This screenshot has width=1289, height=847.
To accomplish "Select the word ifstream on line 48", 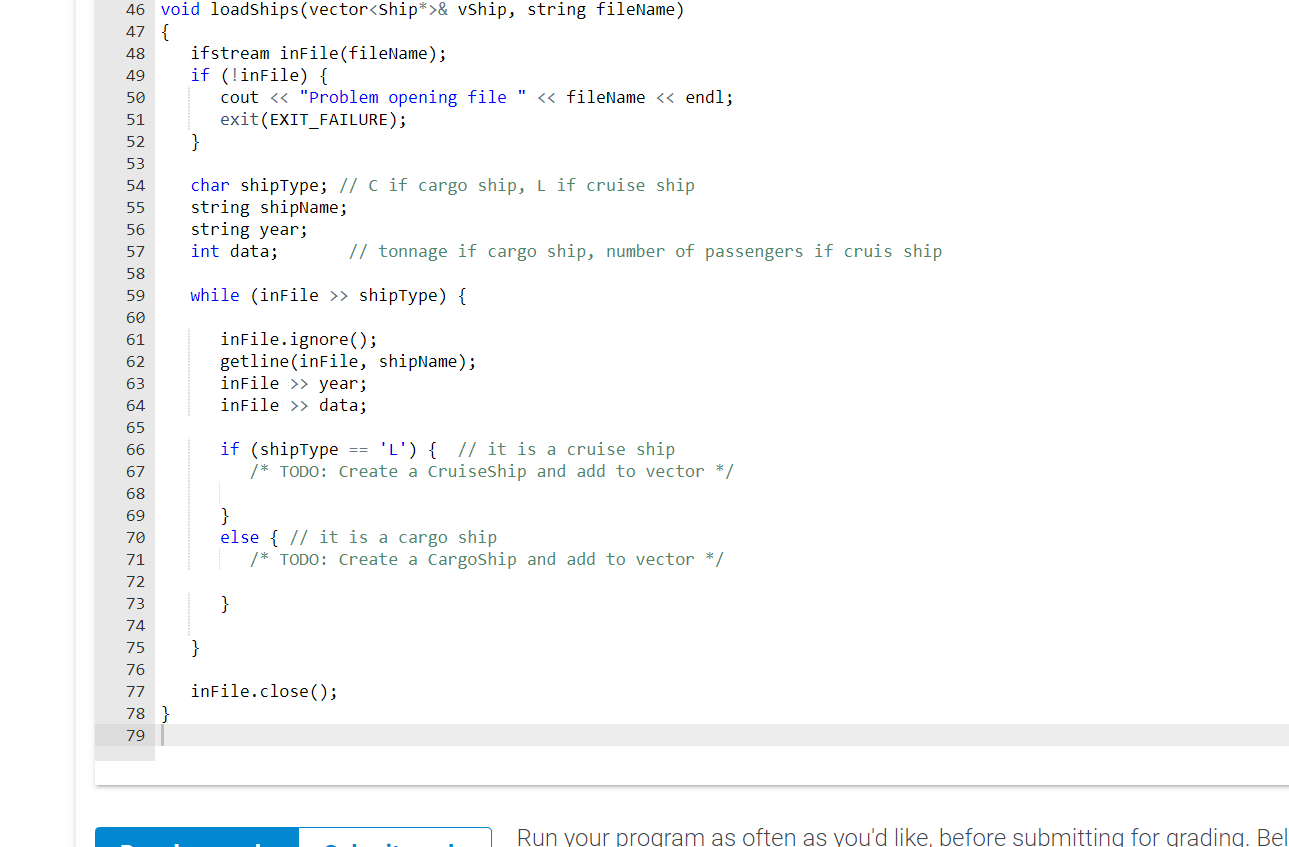I will (230, 52).
